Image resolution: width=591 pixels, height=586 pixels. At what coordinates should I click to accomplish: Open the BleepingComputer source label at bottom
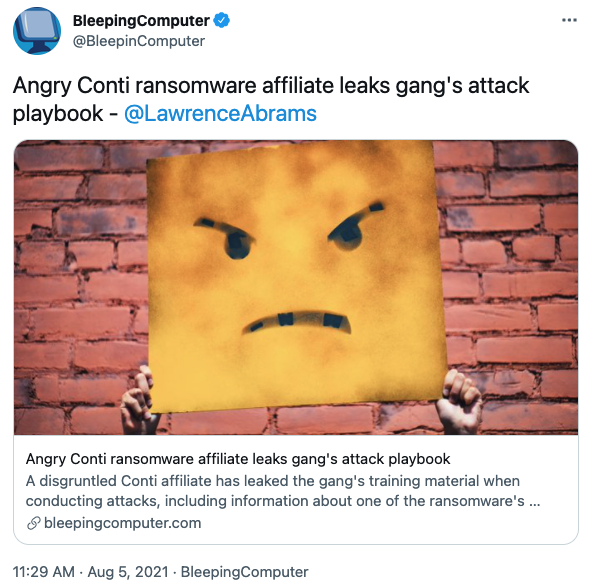click(245, 572)
